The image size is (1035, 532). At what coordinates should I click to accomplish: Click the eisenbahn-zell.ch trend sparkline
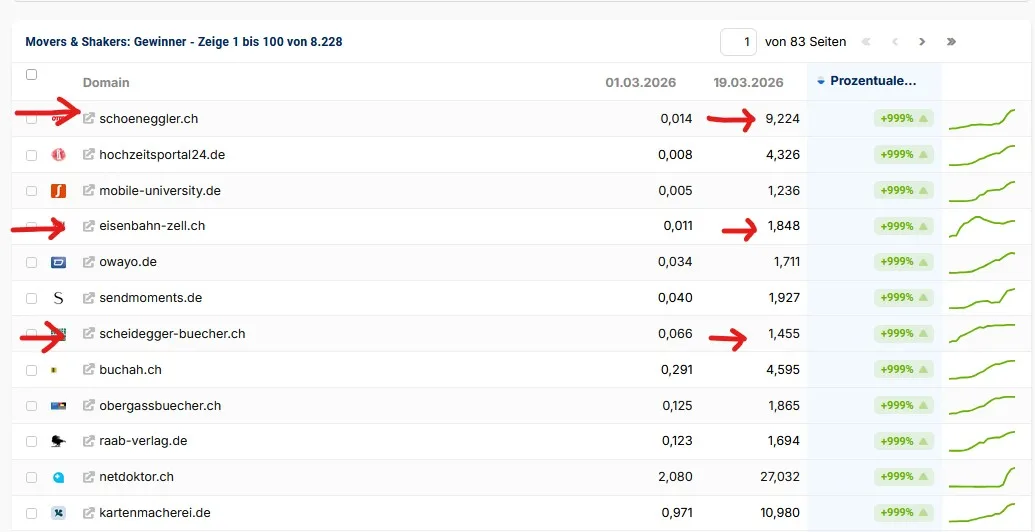[x=982, y=226]
